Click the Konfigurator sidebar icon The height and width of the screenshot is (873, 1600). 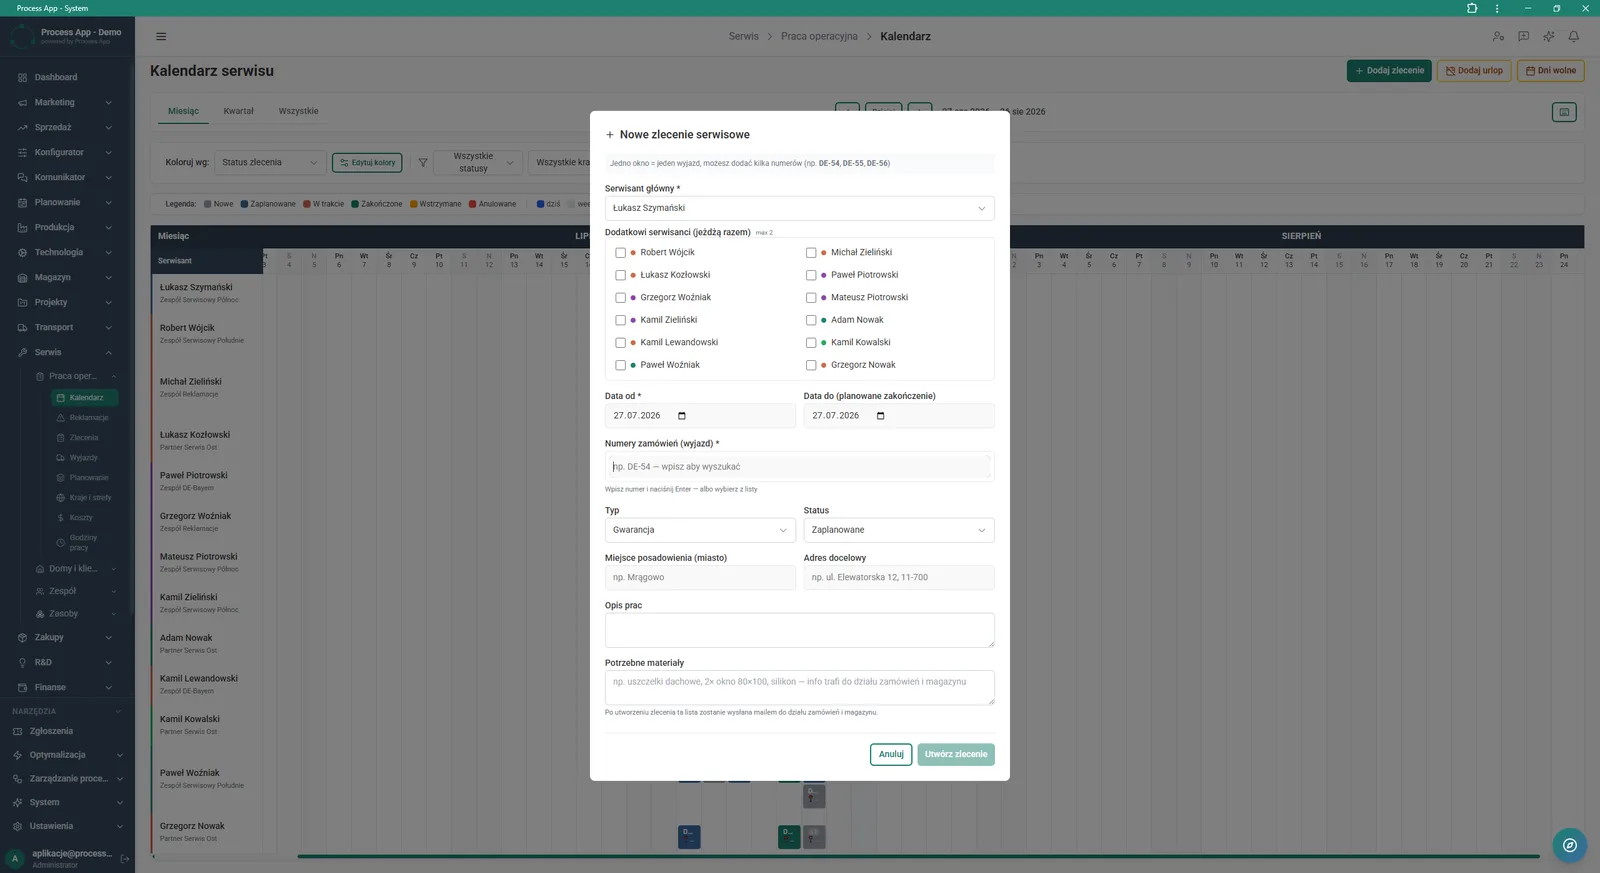click(x=22, y=152)
